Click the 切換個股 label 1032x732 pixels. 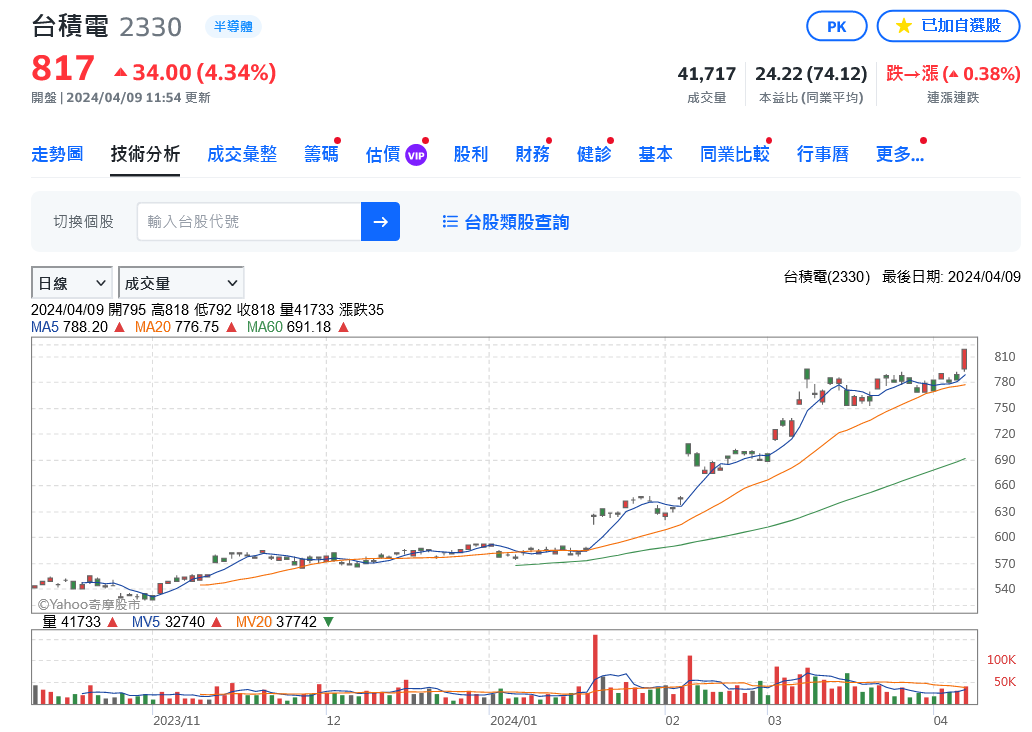tap(84, 222)
